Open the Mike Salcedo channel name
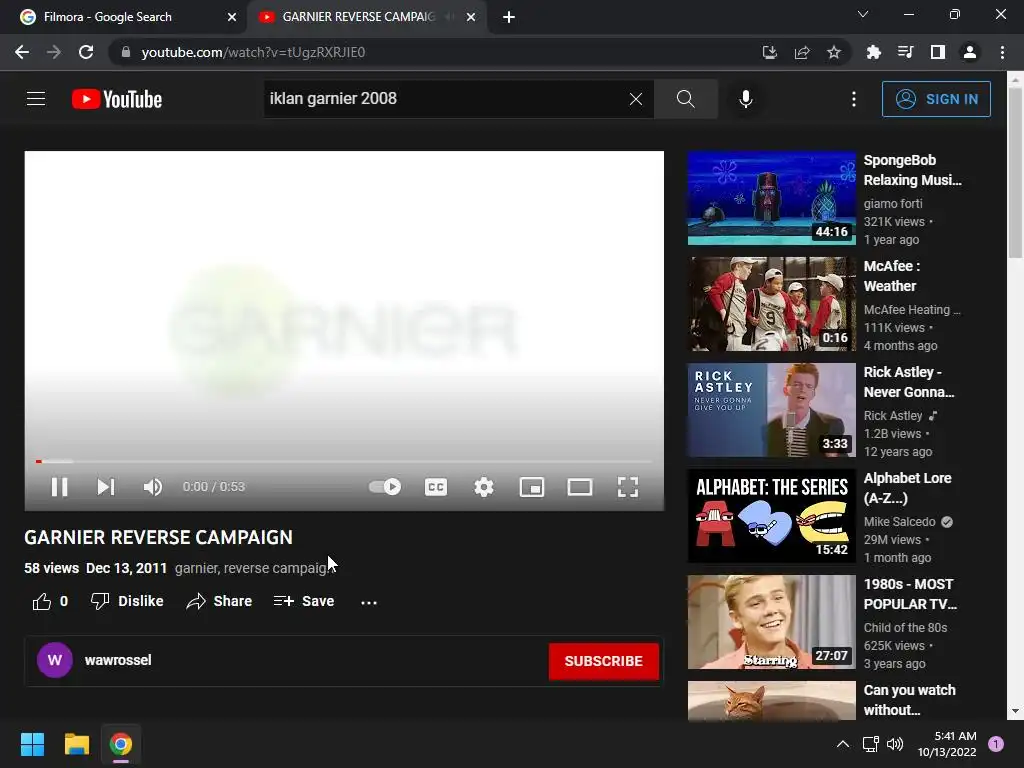The image size is (1024, 768). 899,522
